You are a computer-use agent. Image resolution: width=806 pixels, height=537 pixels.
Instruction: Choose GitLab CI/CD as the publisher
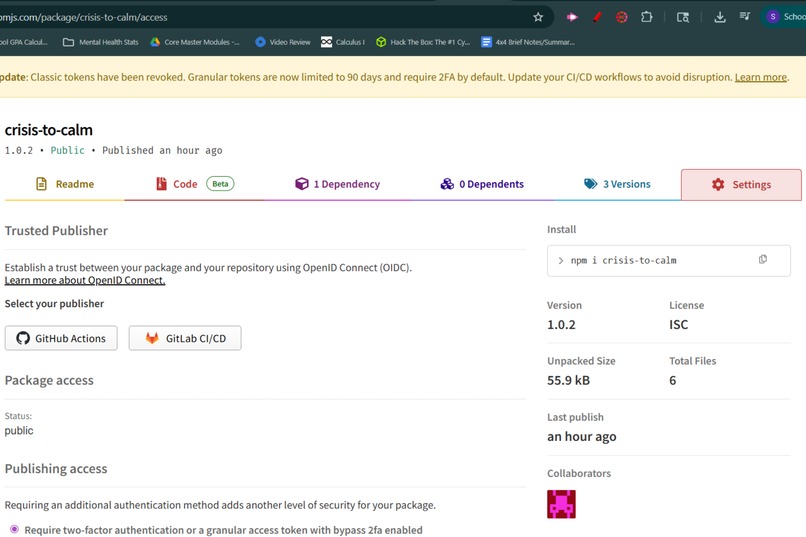pyautogui.click(x=185, y=338)
